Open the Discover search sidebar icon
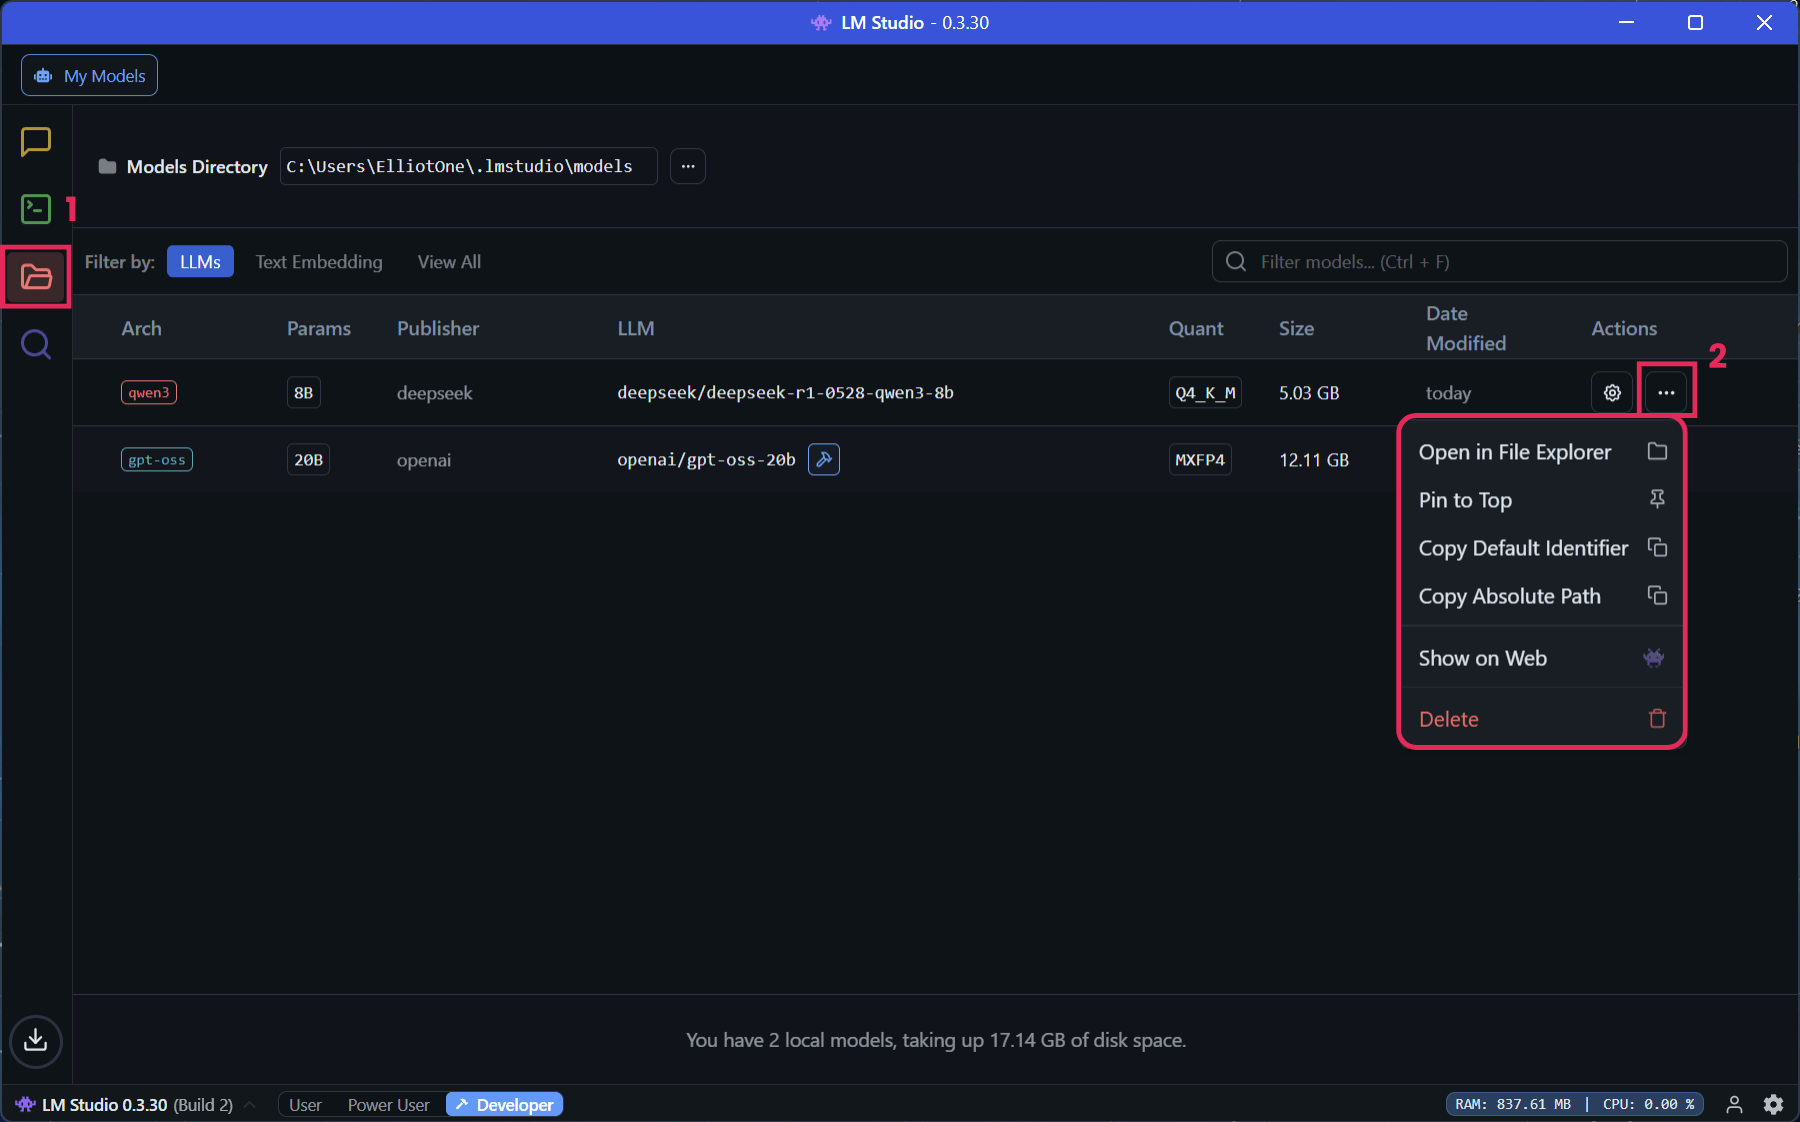The height and width of the screenshot is (1122, 1800). [x=36, y=345]
